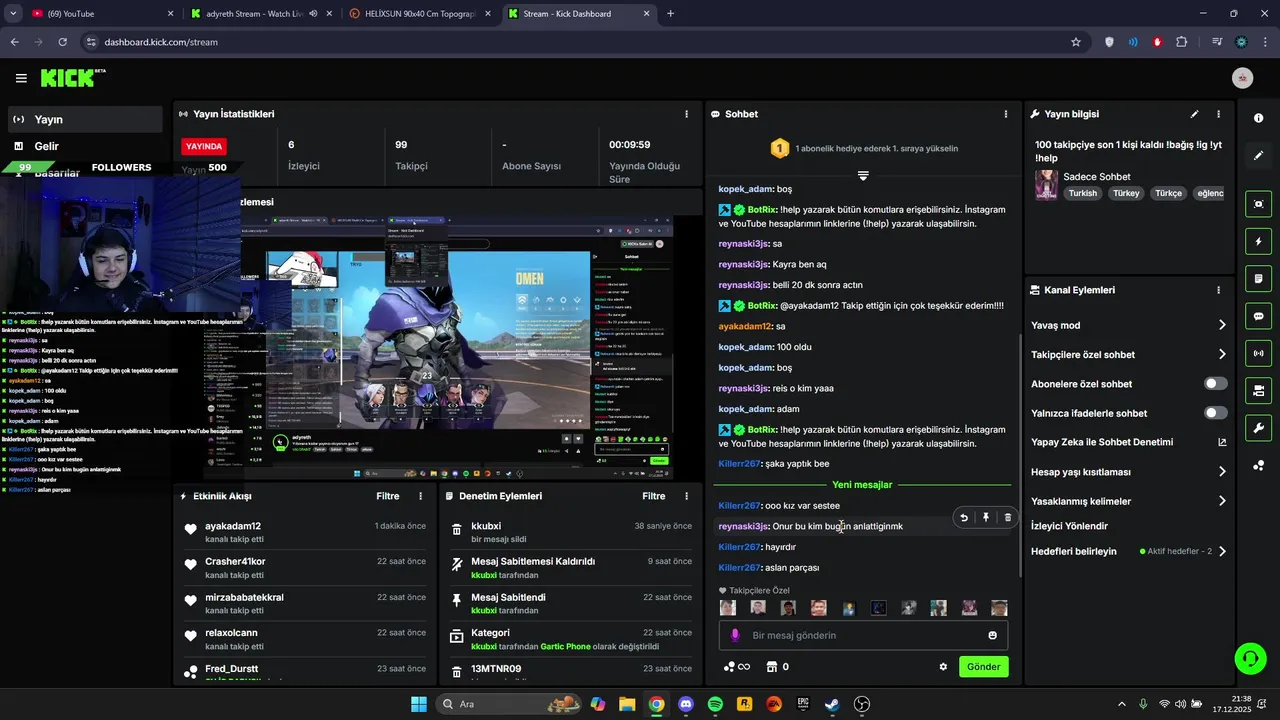
Task: Pin the hovered reynaski3js chat message
Action: pos(986,517)
